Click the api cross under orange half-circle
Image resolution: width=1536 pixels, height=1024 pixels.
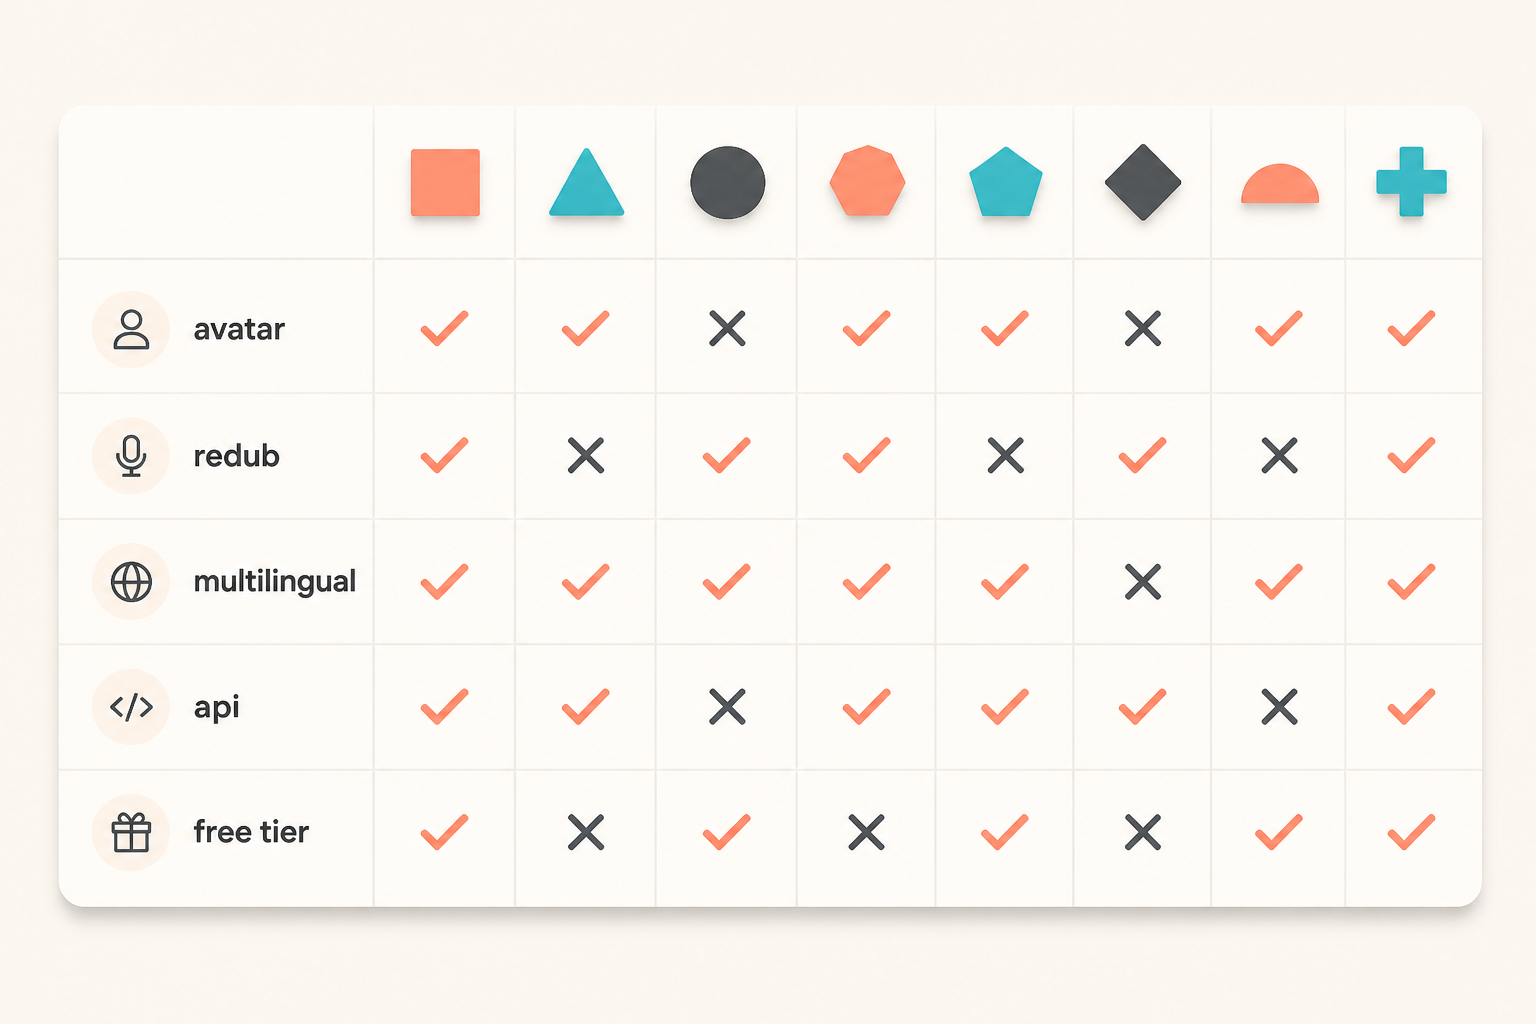[x=1280, y=707]
